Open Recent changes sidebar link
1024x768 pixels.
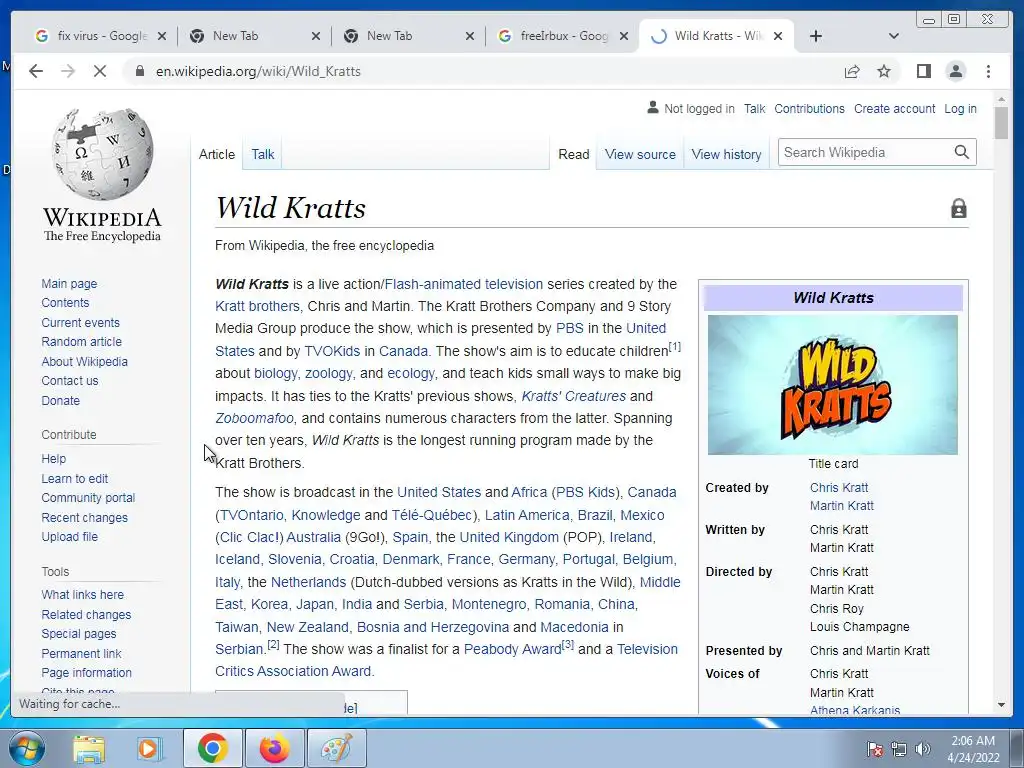point(85,517)
